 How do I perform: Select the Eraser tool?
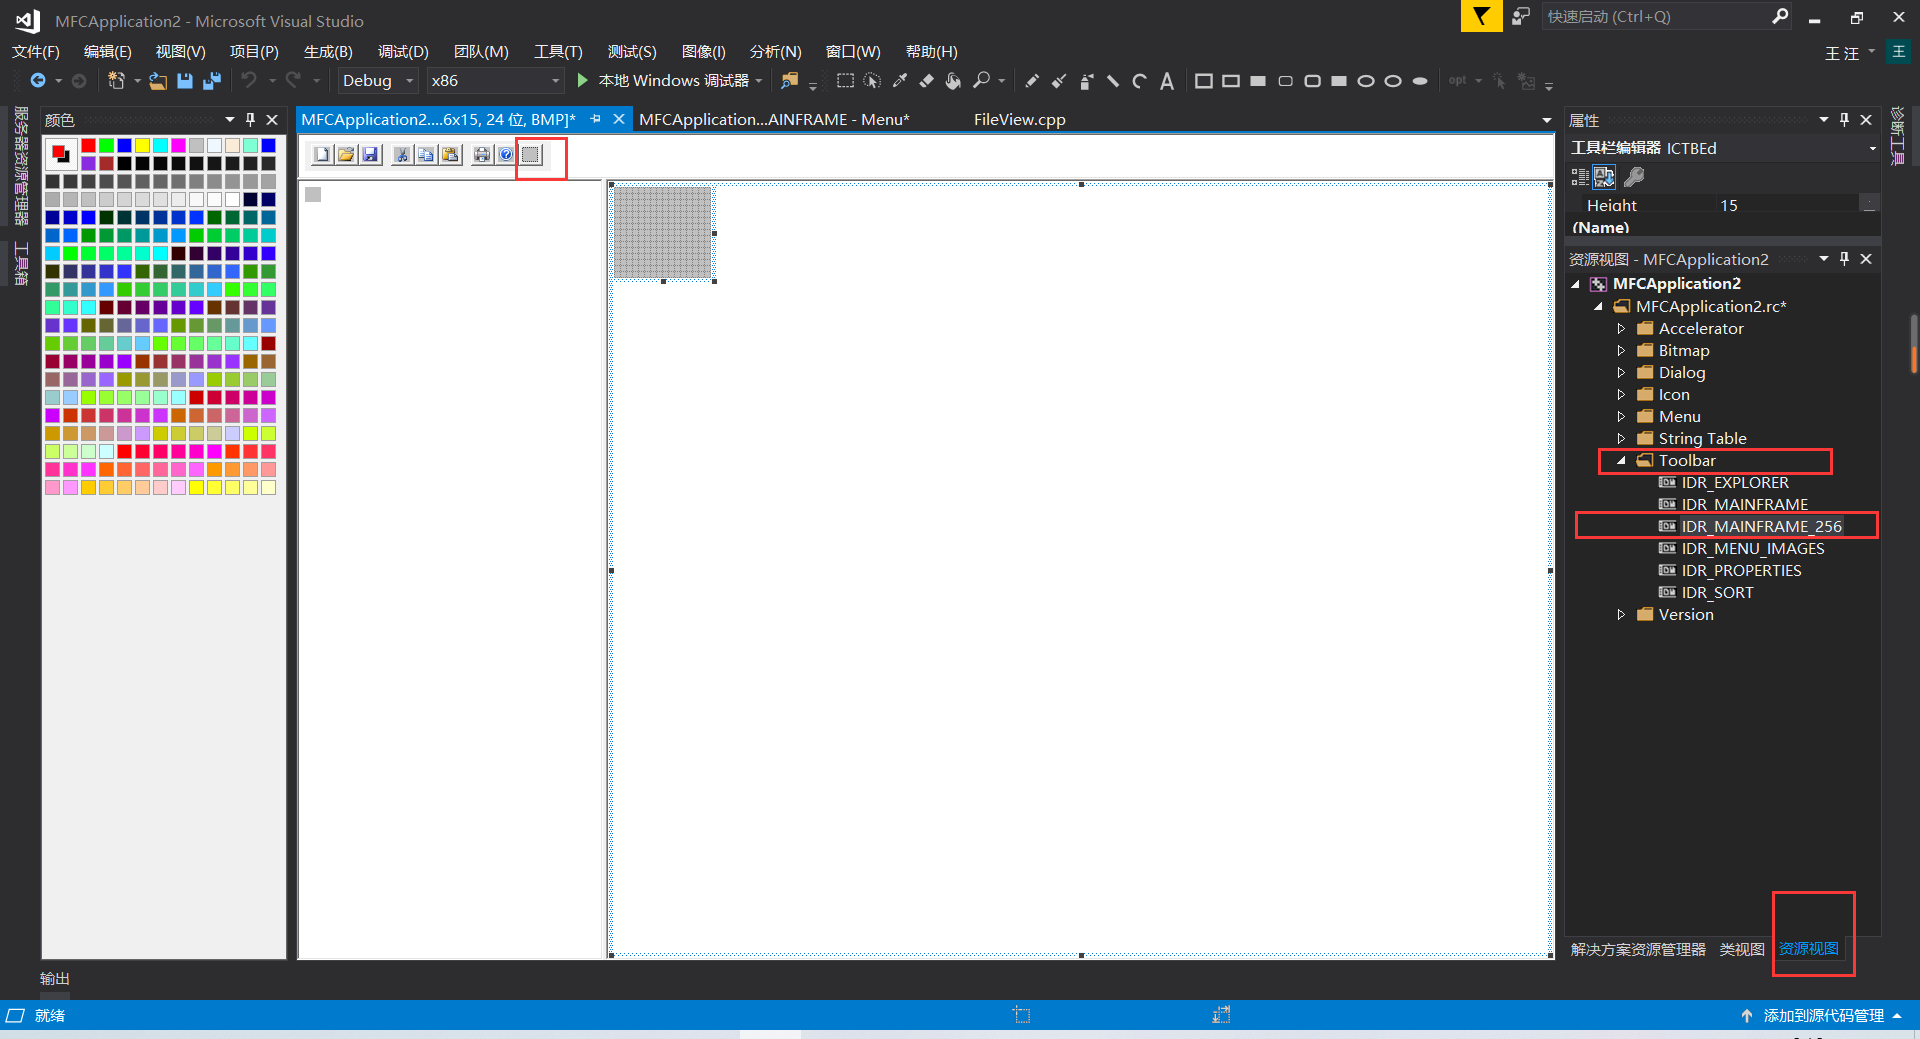click(x=926, y=81)
